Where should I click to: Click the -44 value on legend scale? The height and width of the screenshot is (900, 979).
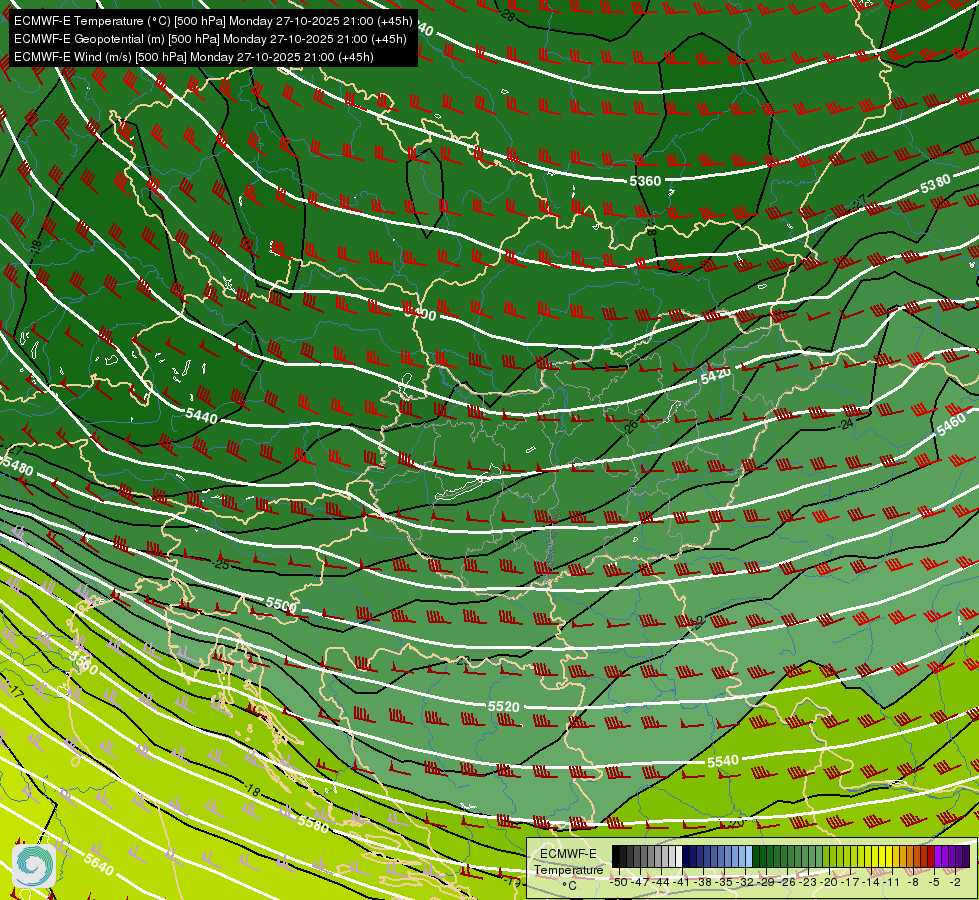click(662, 882)
